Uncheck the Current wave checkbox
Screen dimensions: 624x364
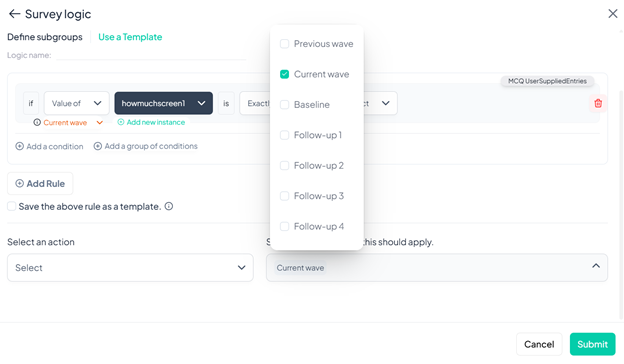pyautogui.click(x=284, y=74)
